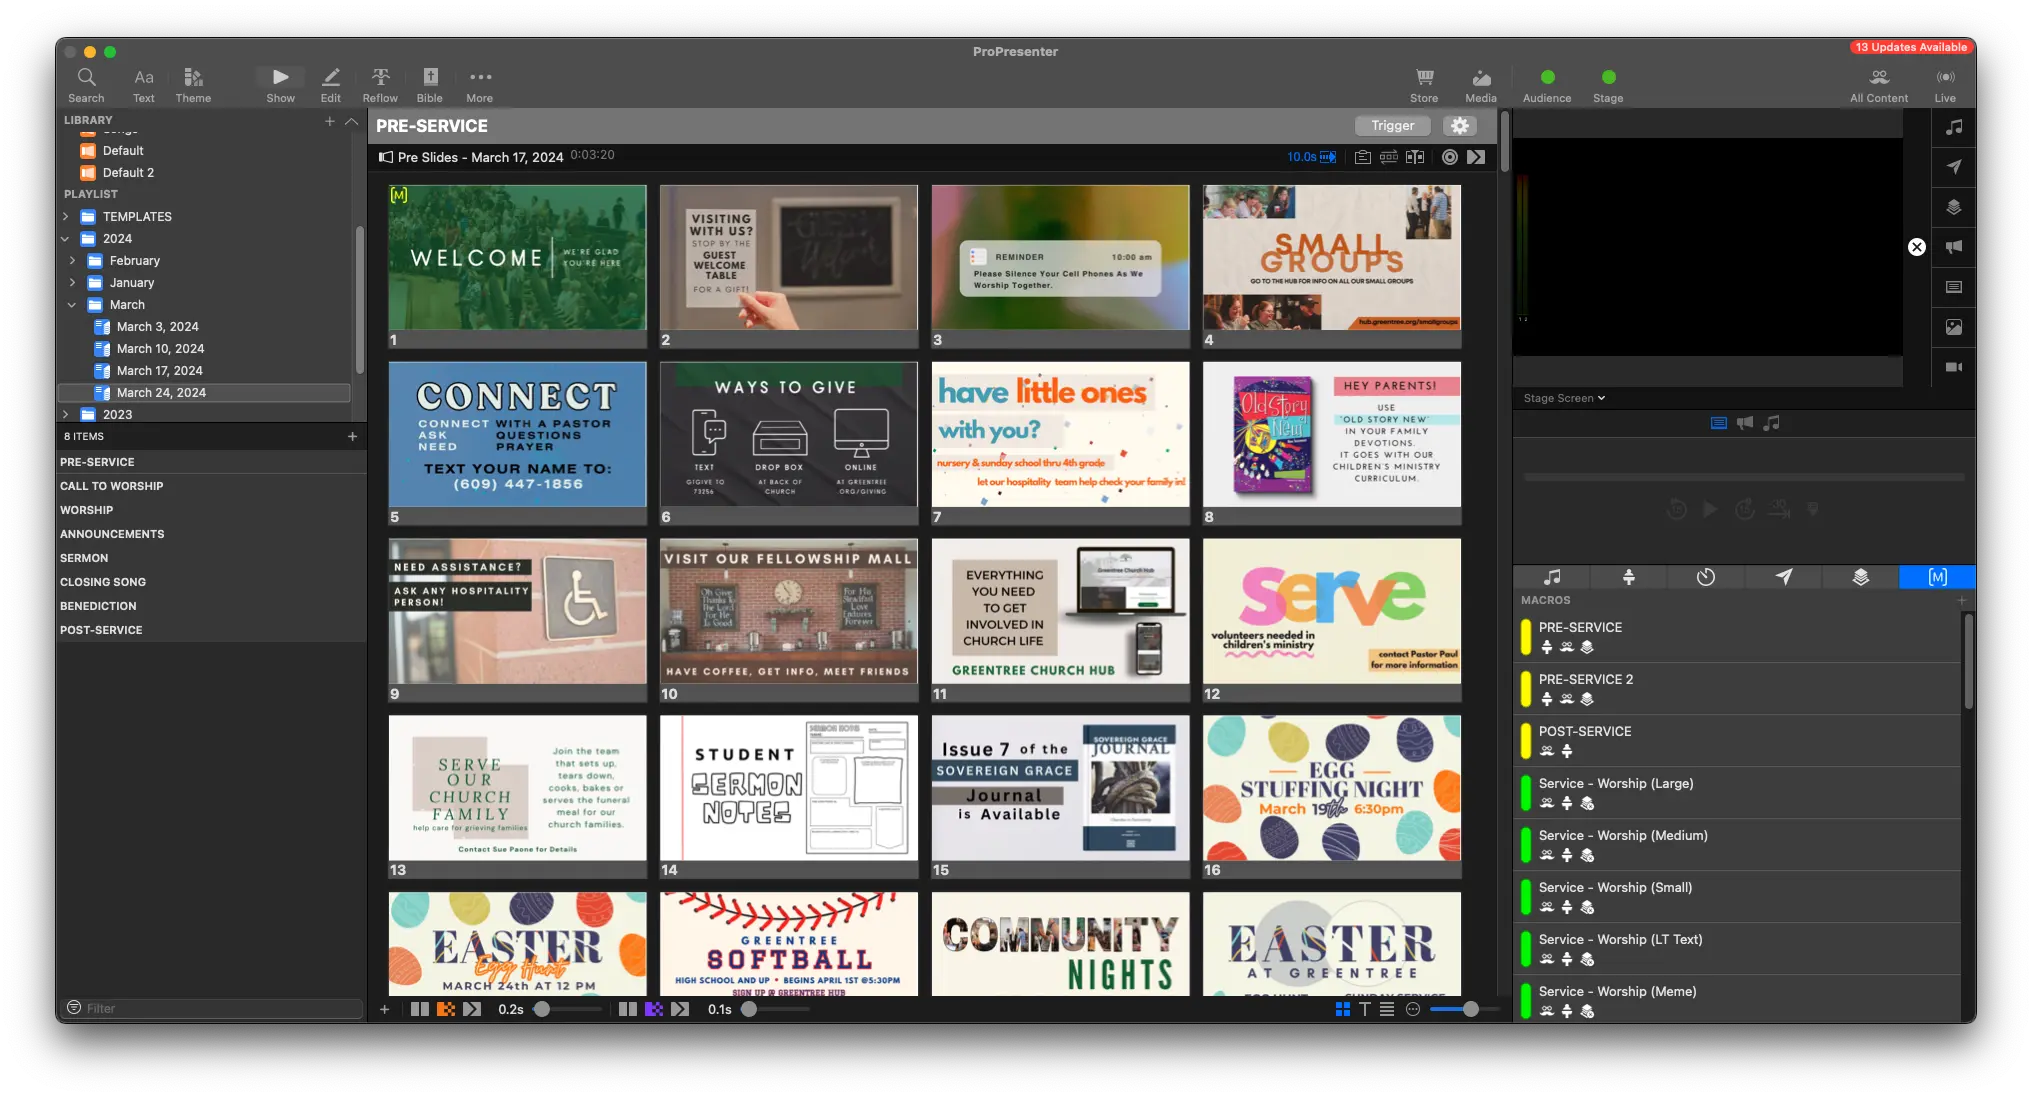The width and height of the screenshot is (2032, 1097).
Task: Collapse the March folder in the playlist
Action: point(71,304)
